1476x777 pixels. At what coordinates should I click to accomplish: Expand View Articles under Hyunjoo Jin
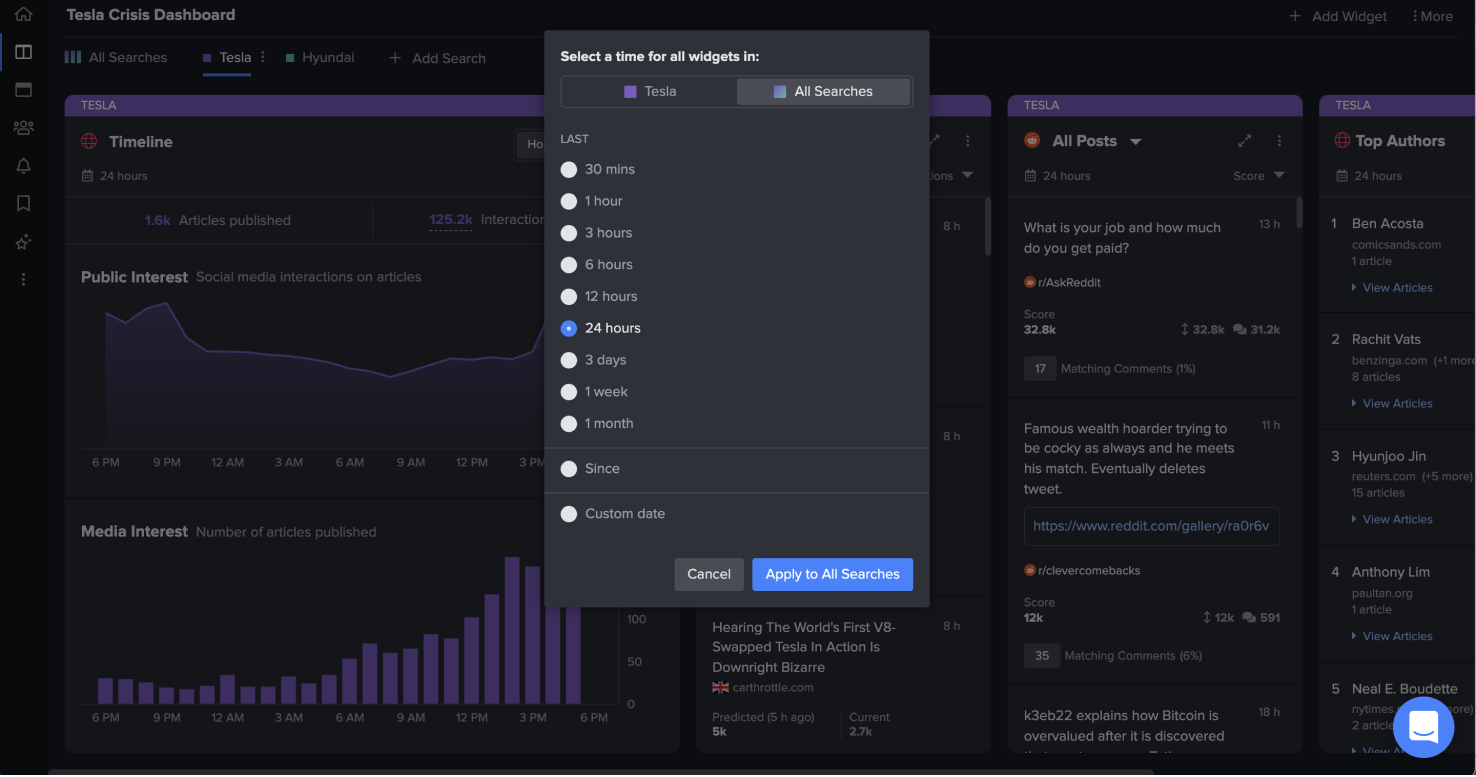click(1392, 520)
